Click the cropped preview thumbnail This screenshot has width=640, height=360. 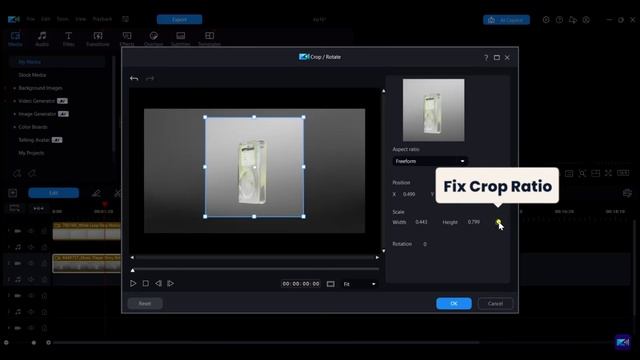(433, 110)
